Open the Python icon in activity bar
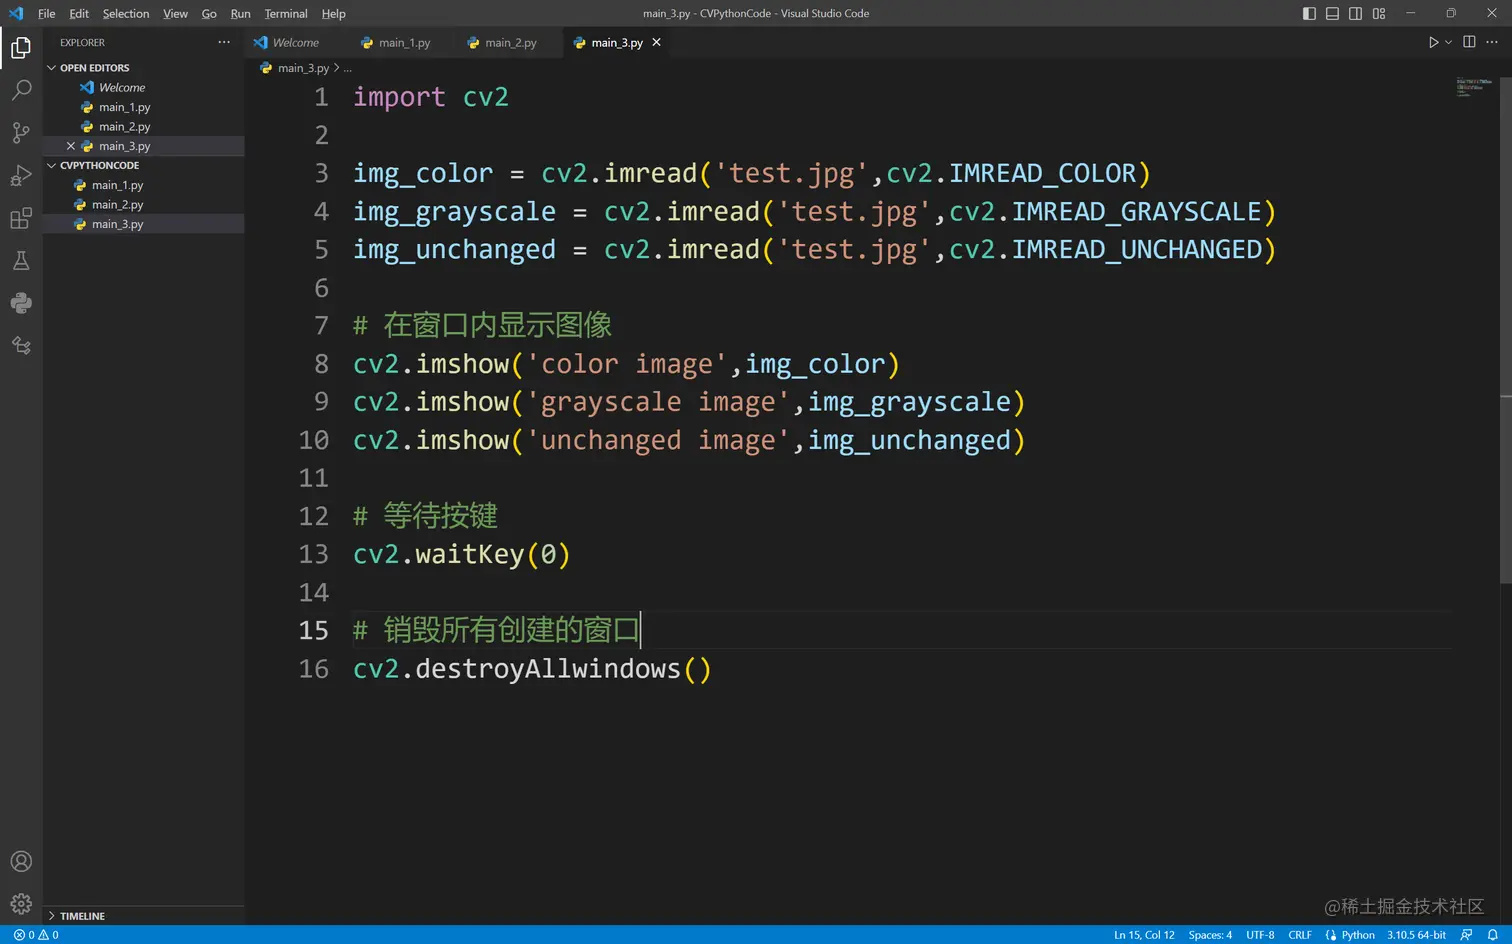 (21, 303)
